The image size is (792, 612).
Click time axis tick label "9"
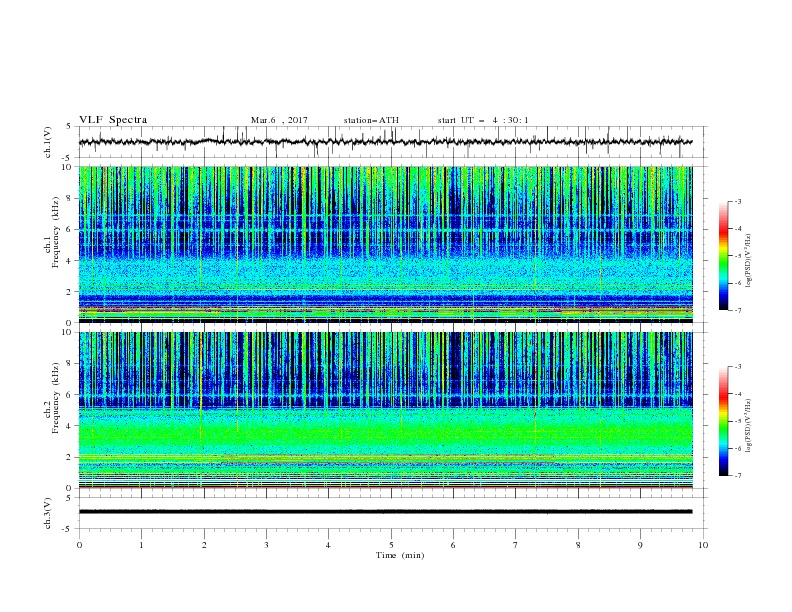click(640, 545)
